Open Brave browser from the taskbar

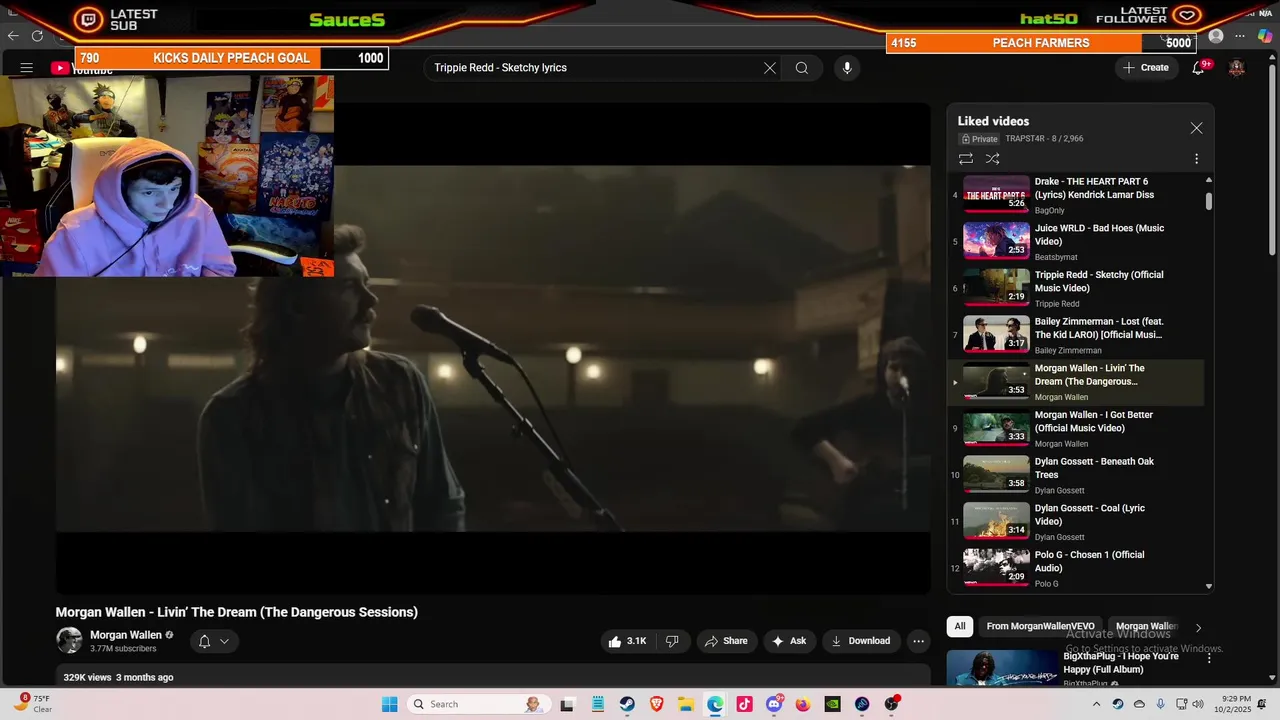[656, 704]
